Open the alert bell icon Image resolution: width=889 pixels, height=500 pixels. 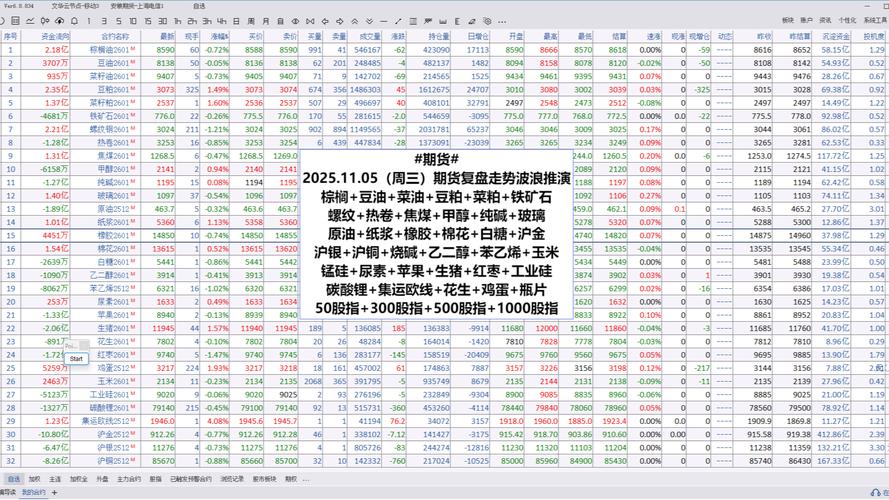(74, 21)
